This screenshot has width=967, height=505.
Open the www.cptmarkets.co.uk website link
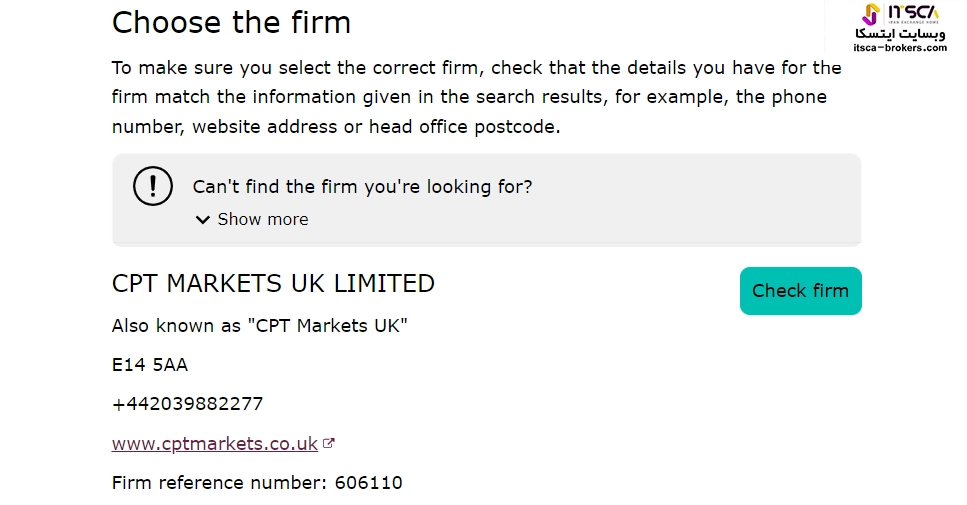tap(215, 444)
